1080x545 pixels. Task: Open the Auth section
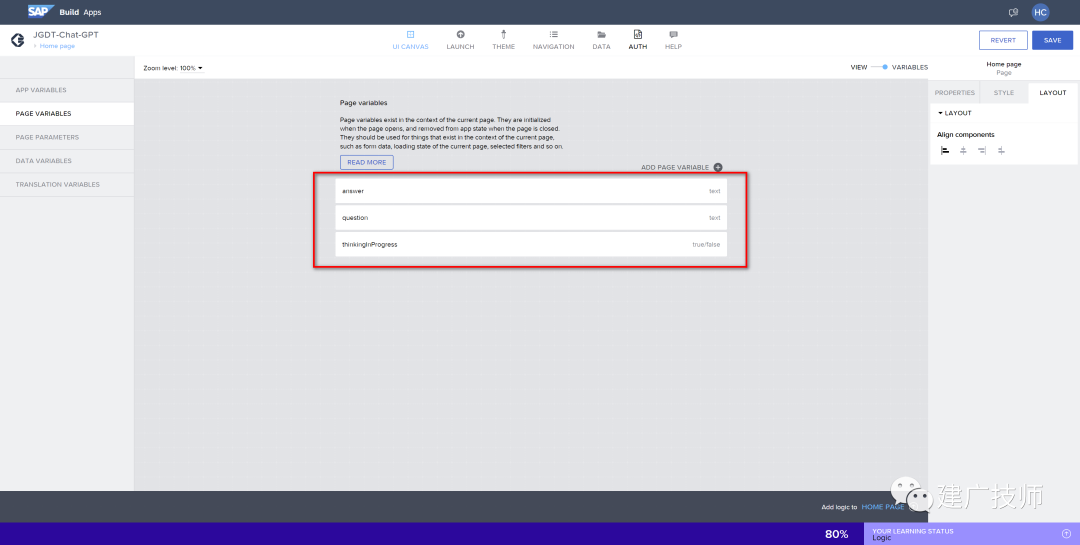638,40
